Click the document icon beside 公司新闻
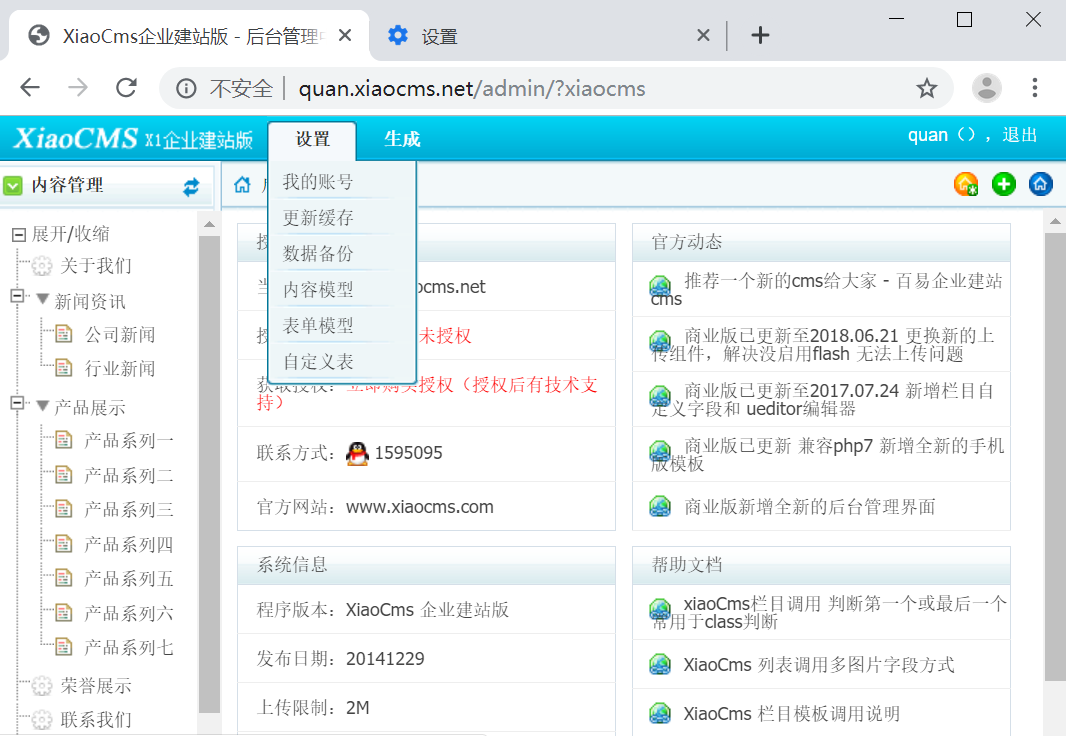 point(64,334)
